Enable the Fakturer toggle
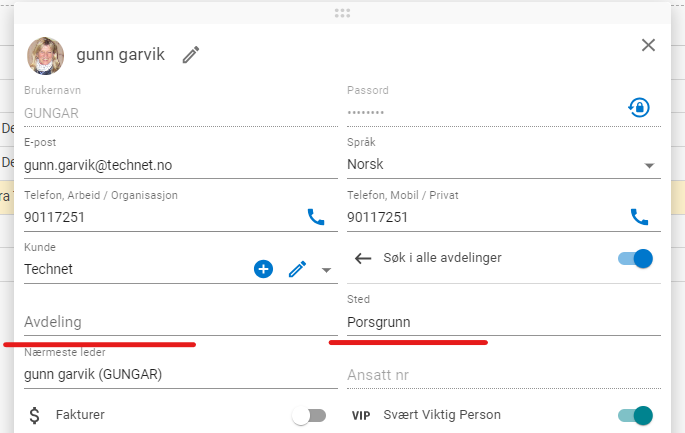The height and width of the screenshot is (433, 685). click(x=309, y=415)
